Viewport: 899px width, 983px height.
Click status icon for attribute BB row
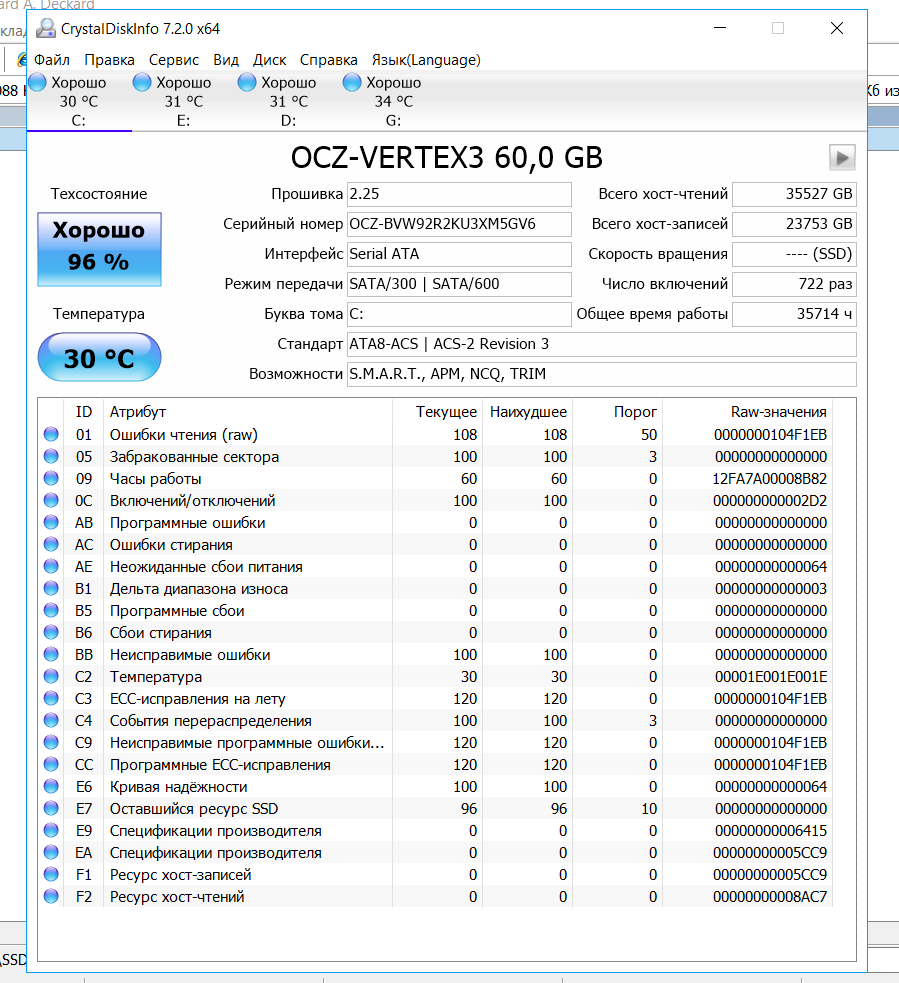(51, 654)
